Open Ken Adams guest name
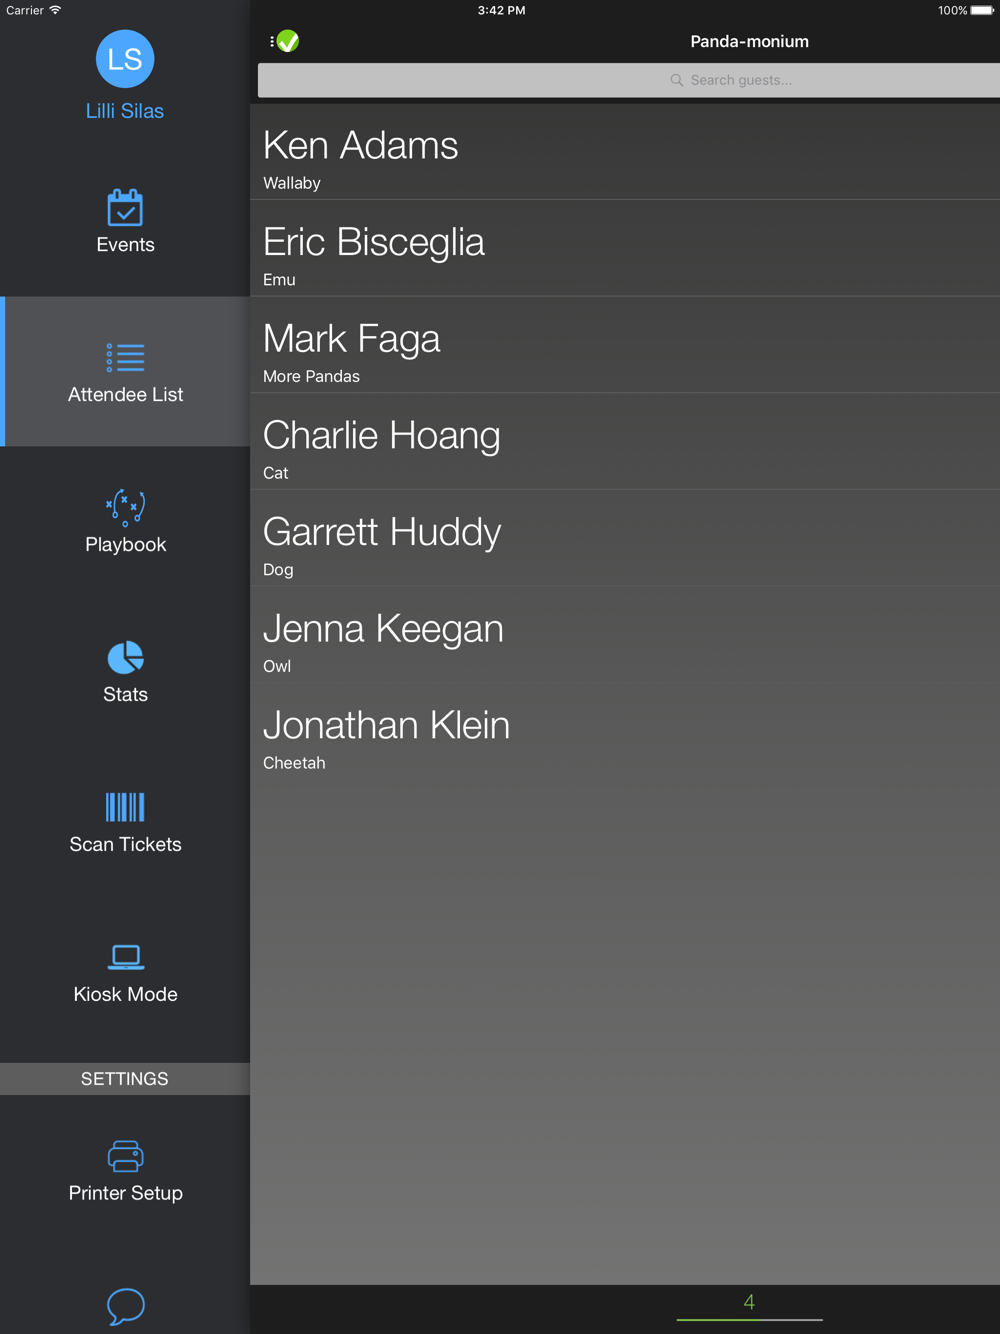 [360, 146]
